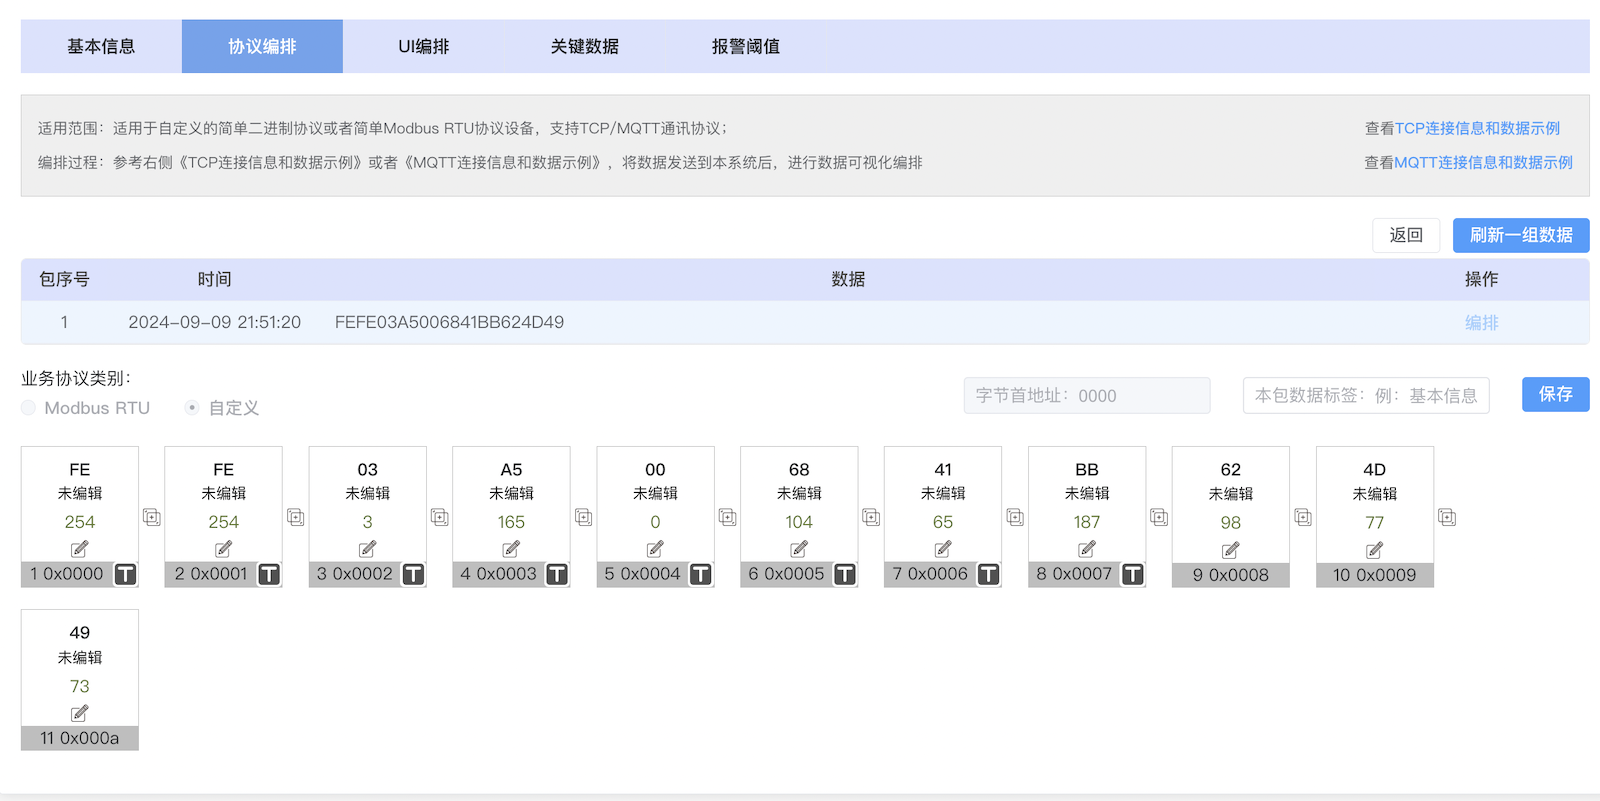Click decimal value 254 on card 0x0000
The width and height of the screenshot is (1600, 801).
click(x=80, y=522)
